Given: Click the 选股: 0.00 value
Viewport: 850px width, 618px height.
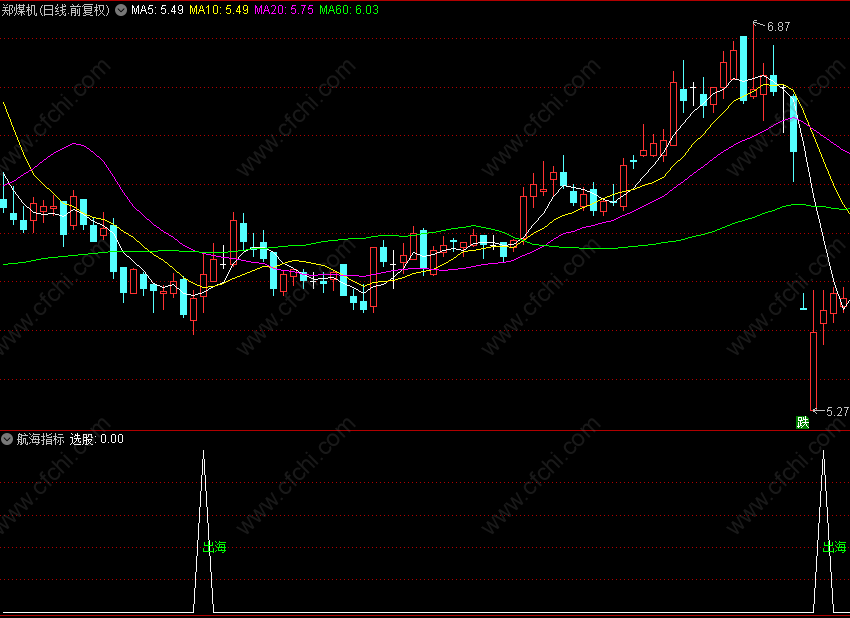Looking at the screenshot, I should click(97, 439).
